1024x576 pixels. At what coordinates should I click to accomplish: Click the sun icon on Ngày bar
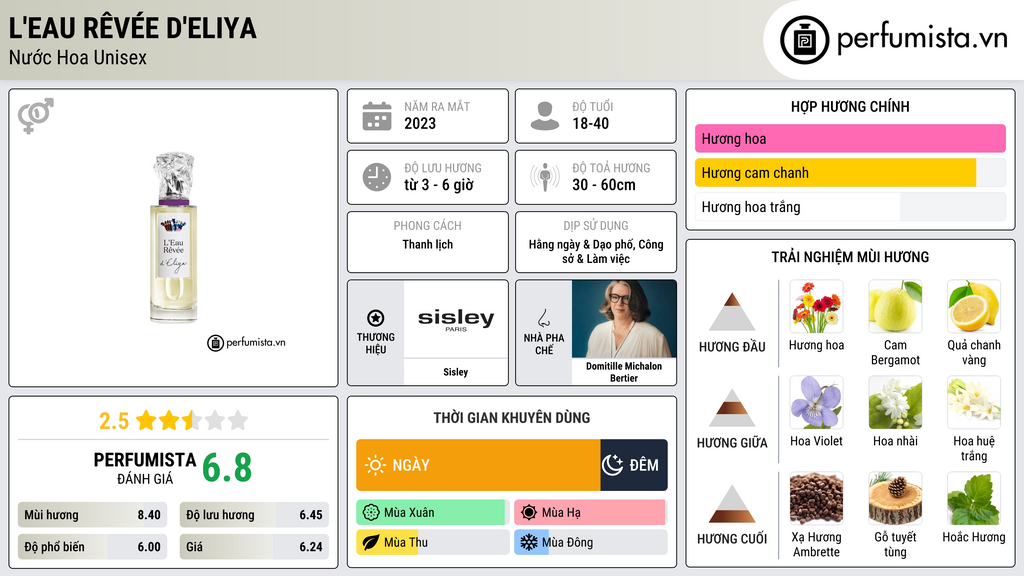coord(376,465)
